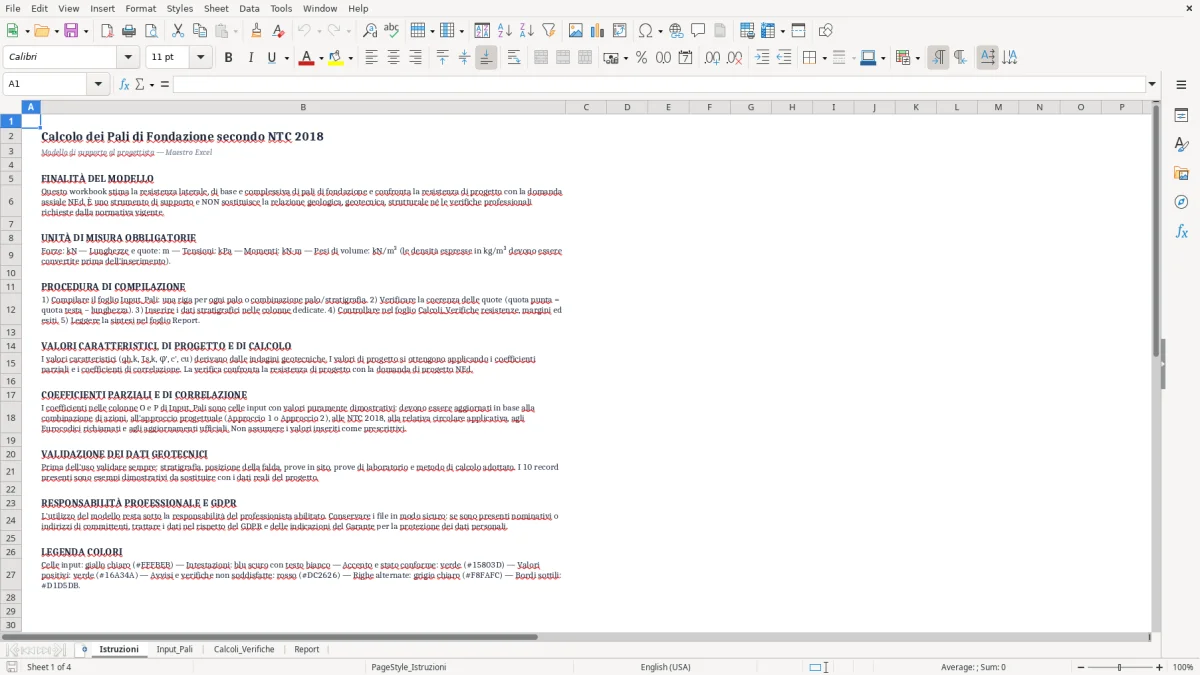This screenshot has height=675, width=1200.
Task: Open the sidebar Functions panel
Action: pos(1181,231)
